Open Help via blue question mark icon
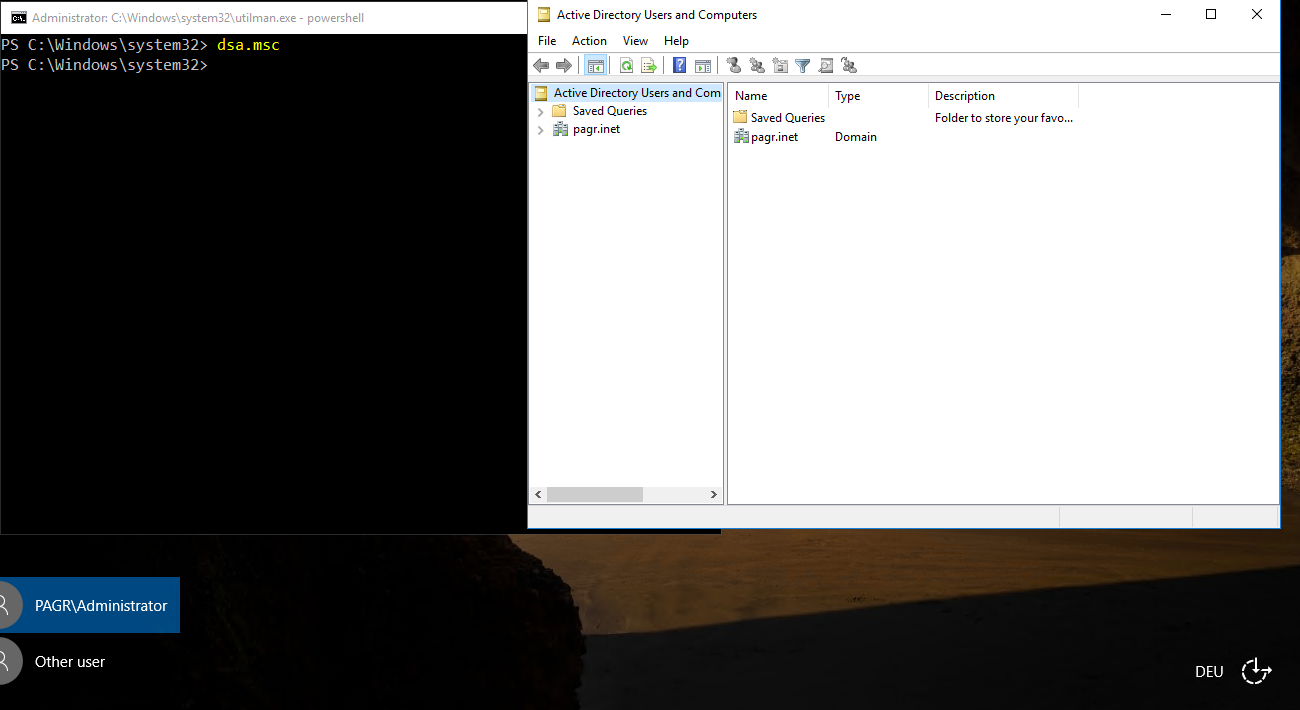1300x710 pixels. tap(679, 66)
